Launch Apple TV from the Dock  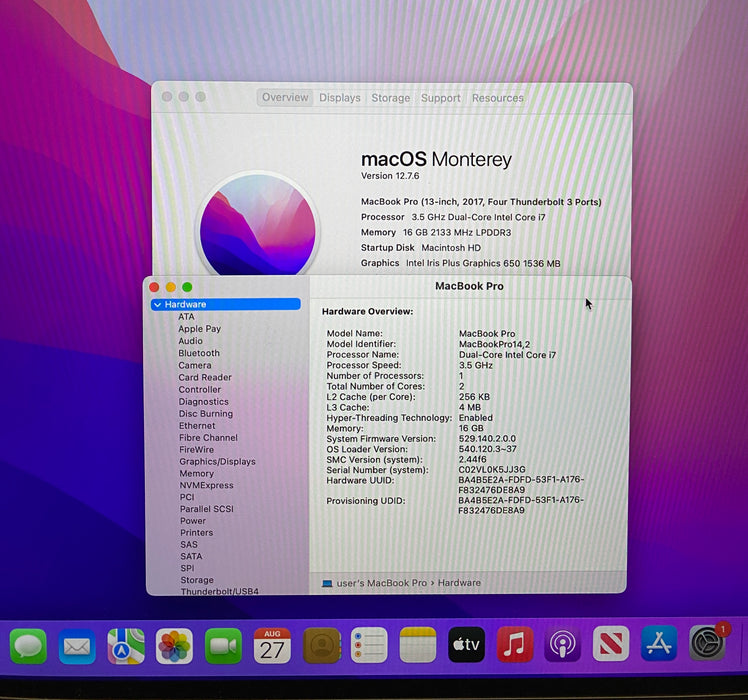point(466,645)
